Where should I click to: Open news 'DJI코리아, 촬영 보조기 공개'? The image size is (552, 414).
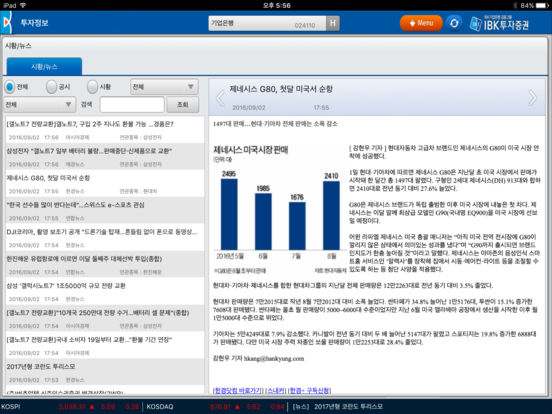click(x=105, y=238)
